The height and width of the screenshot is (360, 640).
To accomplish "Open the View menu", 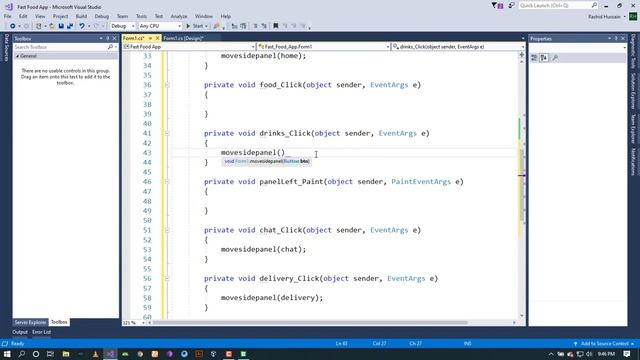I will (40, 16).
